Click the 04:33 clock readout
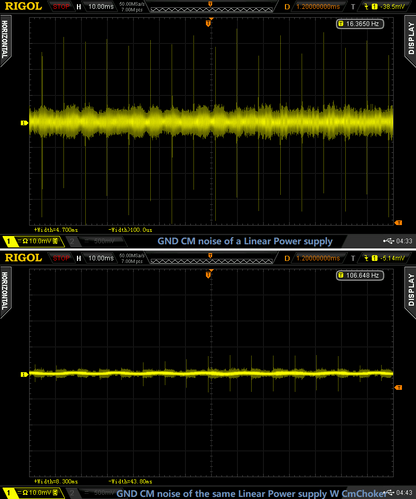The height and width of the screenshot is (499, 416). pyautogui.click(x=404, y=241)
